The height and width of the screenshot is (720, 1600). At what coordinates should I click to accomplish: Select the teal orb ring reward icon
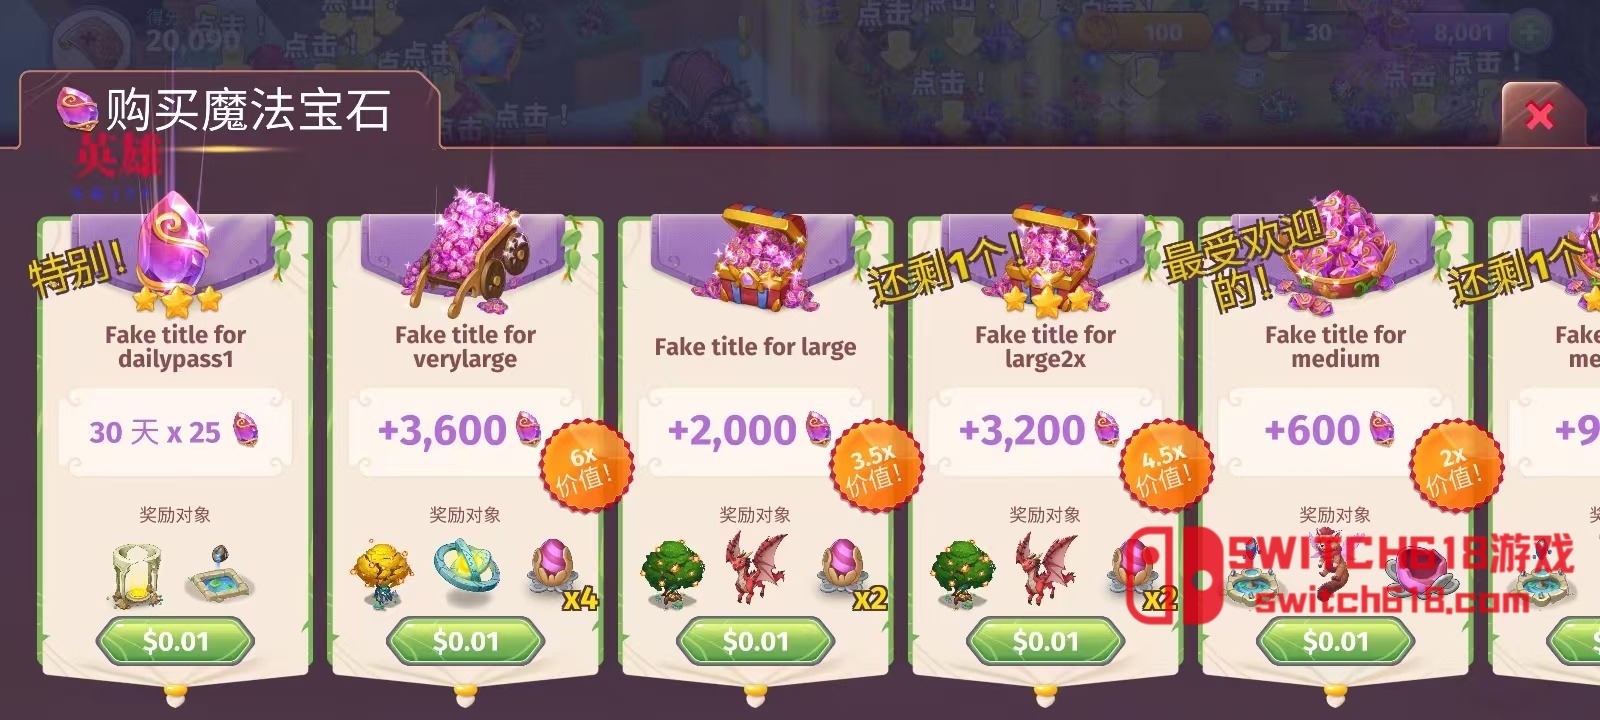(466, 572)
